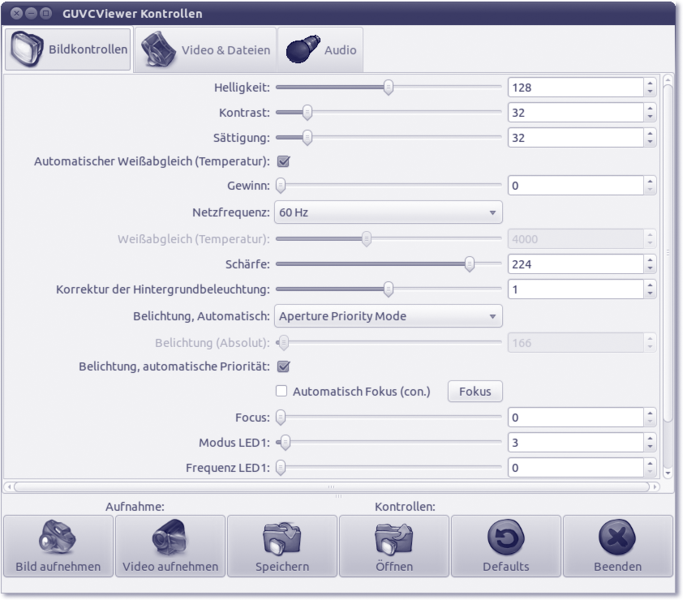Decrease Sättigung value with stepper down arrow

[650, 143]
